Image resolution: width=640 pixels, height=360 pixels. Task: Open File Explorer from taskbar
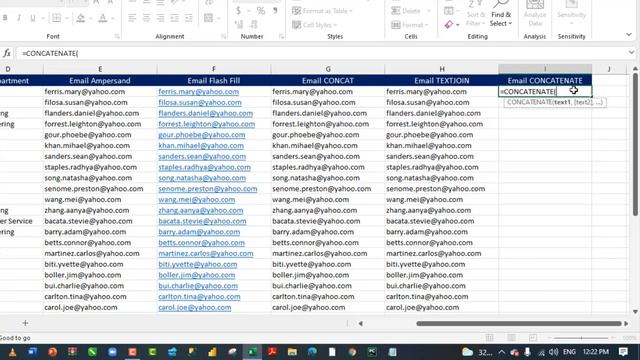coord(292,352)
